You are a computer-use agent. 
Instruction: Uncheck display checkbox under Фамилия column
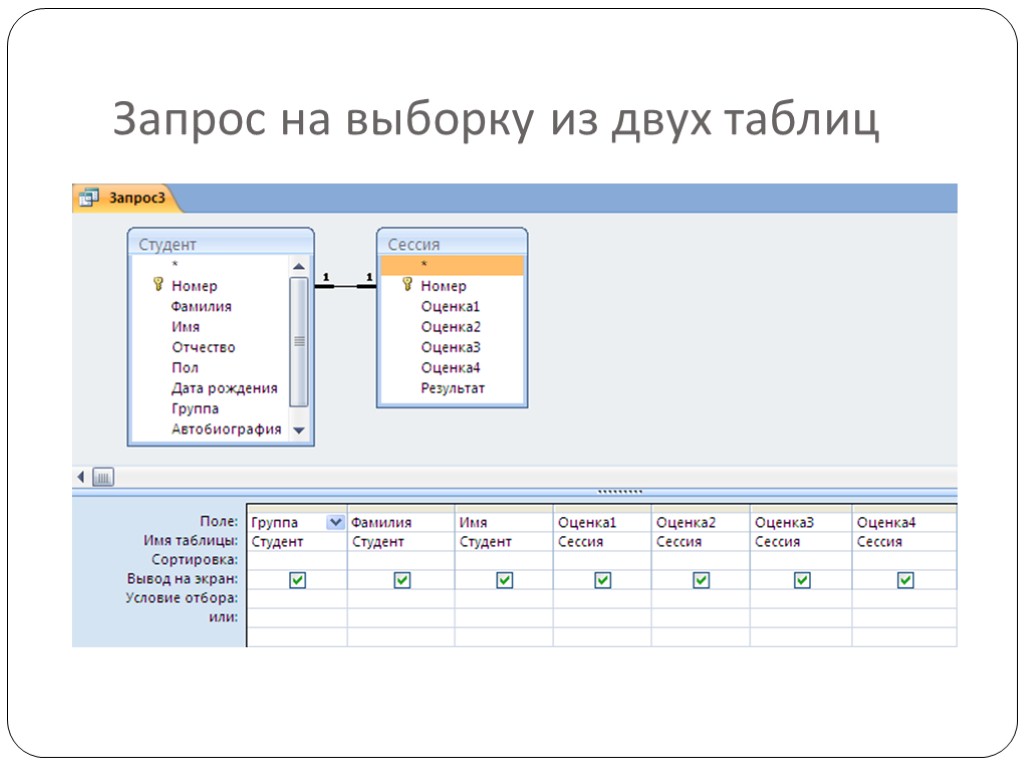pyautogui.click(x=402, y=580)
